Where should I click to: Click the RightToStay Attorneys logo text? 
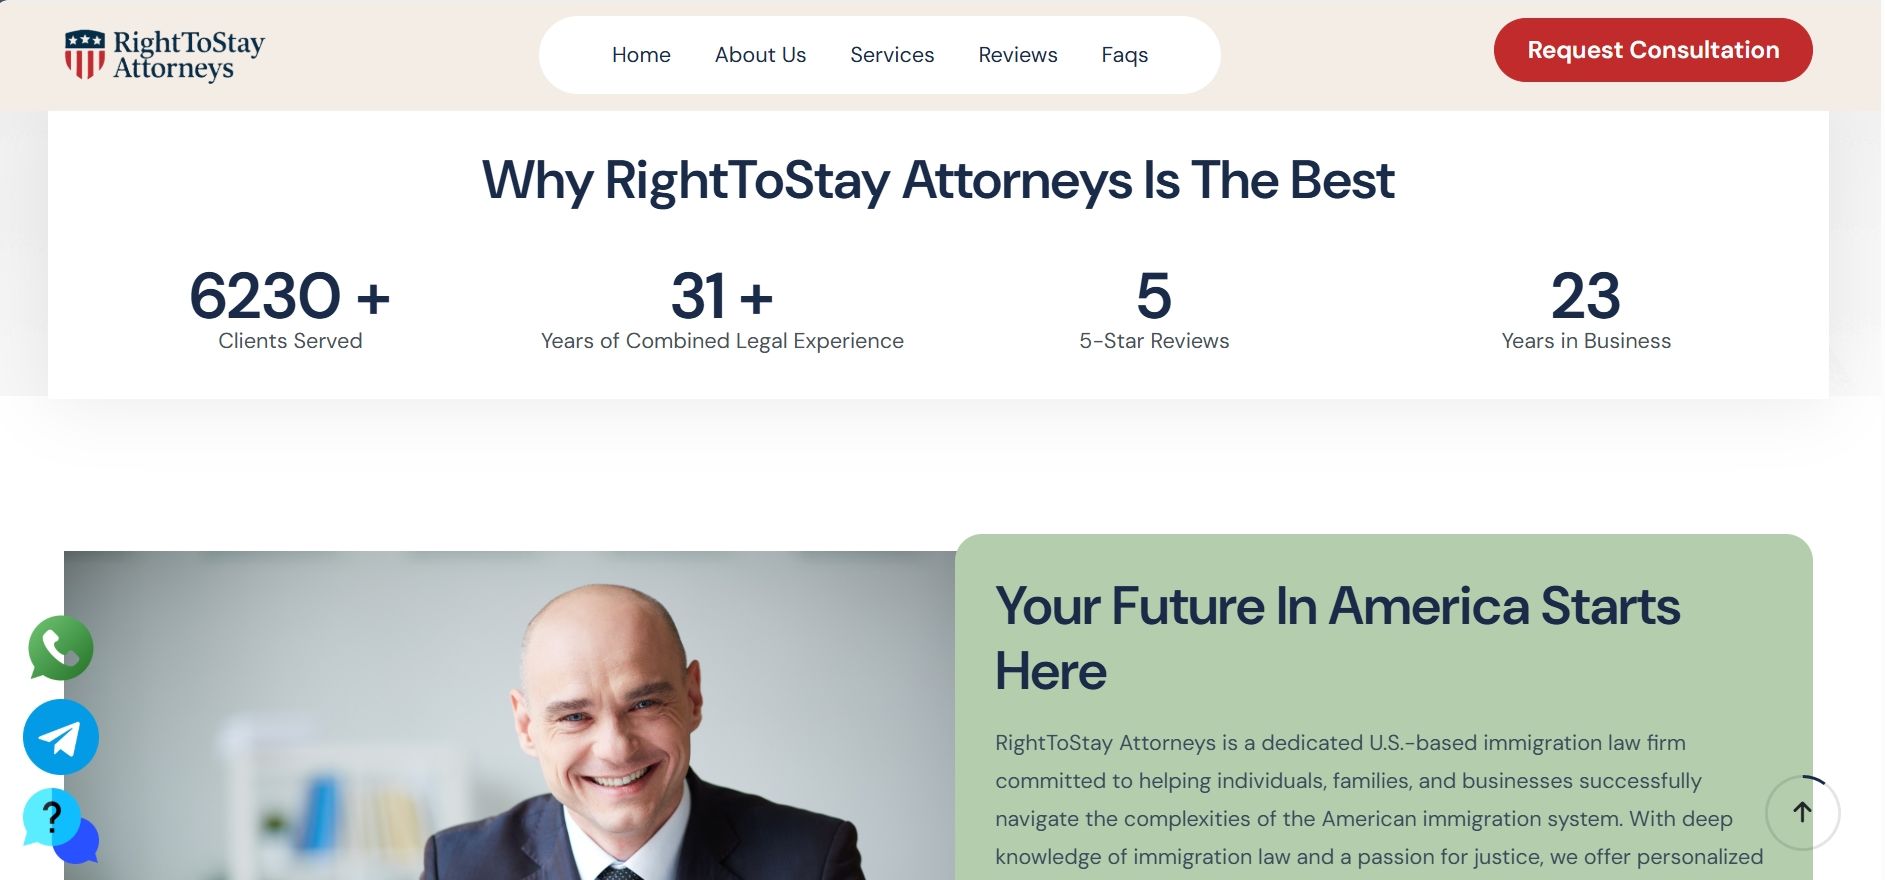pos(189,55)
